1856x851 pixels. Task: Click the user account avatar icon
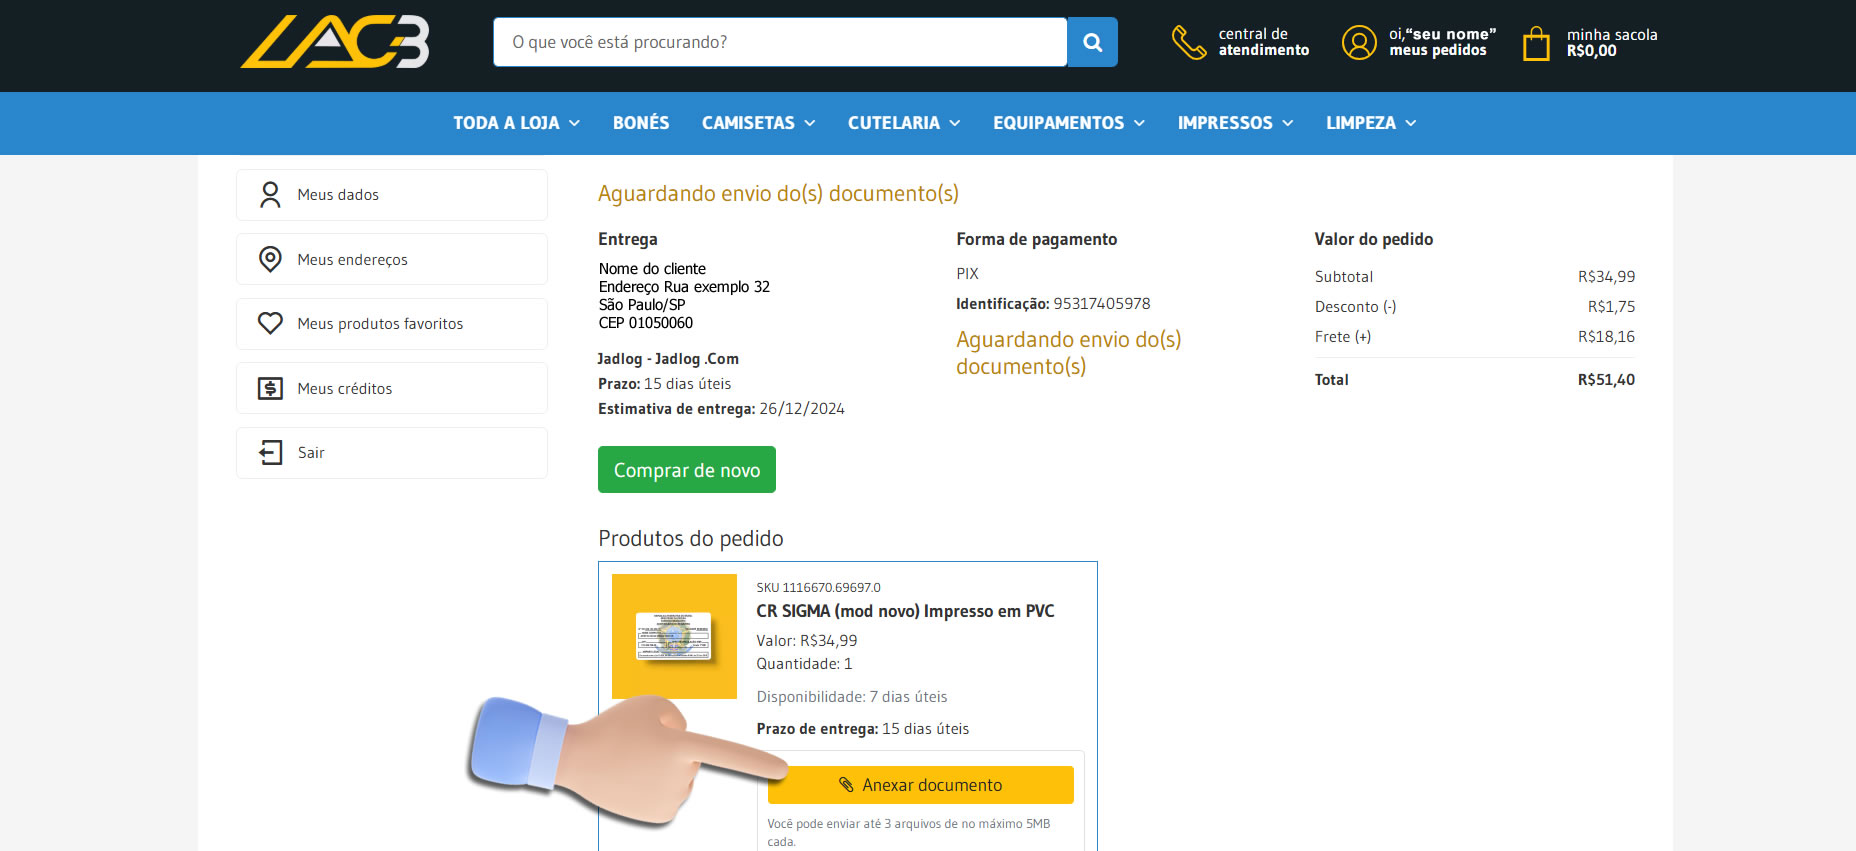click(1359, 42)
